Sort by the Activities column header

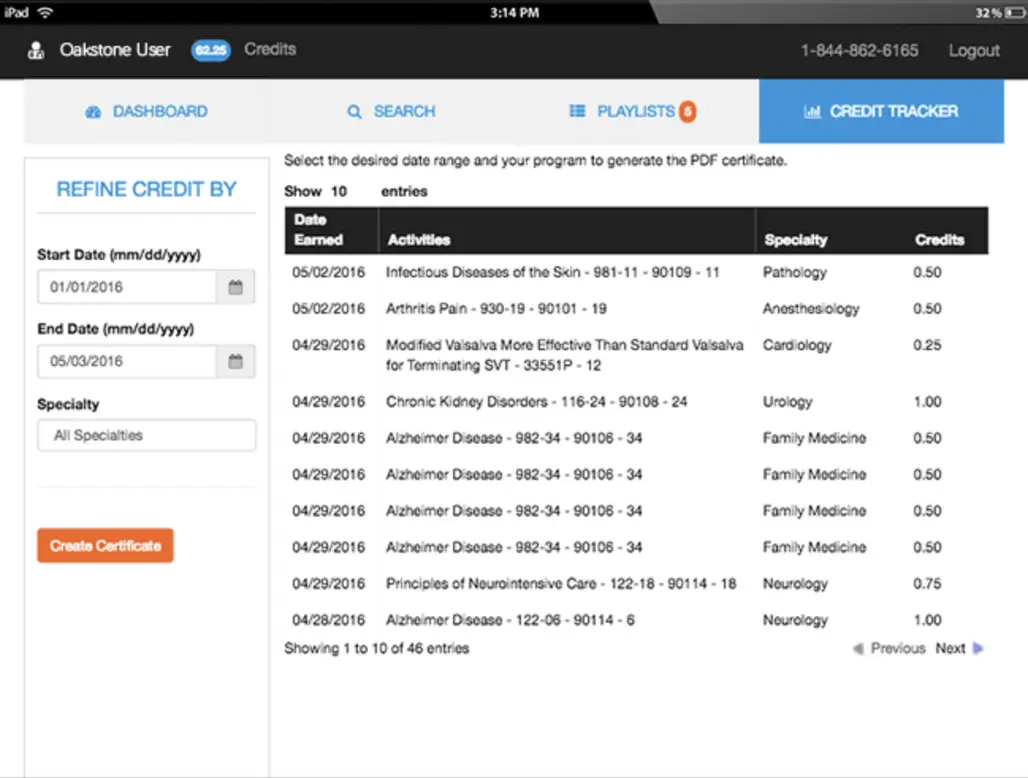(566, 230)
